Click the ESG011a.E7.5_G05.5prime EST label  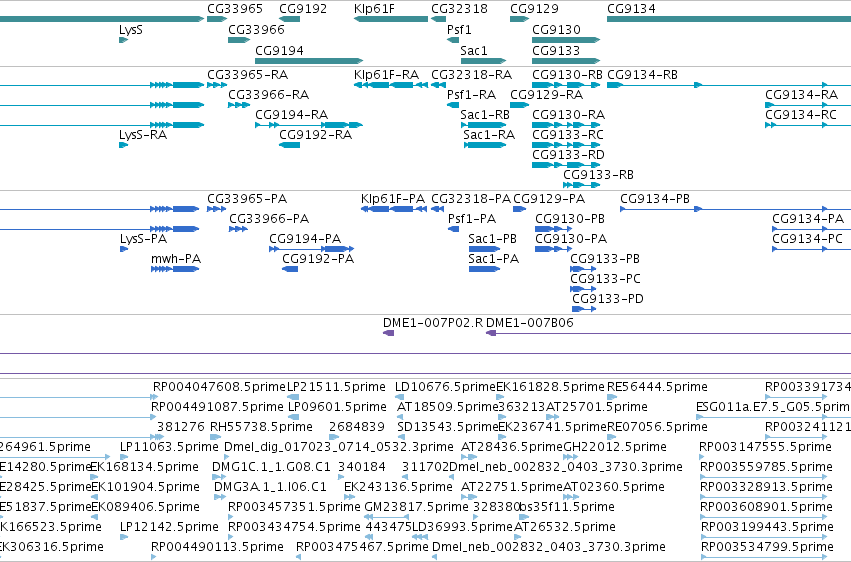[773, 407]
